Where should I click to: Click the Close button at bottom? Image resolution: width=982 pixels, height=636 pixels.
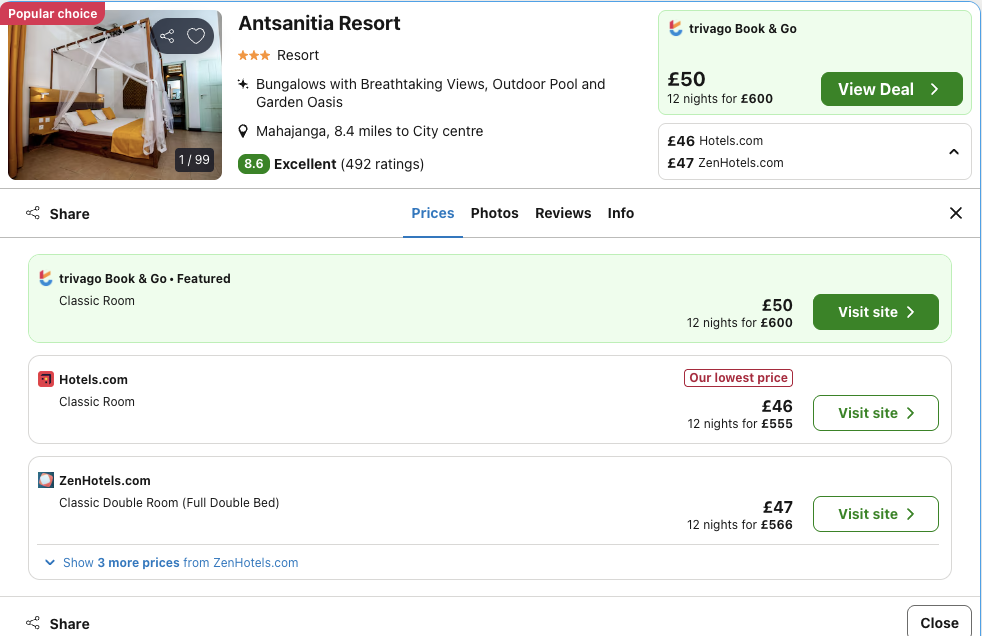coord(938,622)
